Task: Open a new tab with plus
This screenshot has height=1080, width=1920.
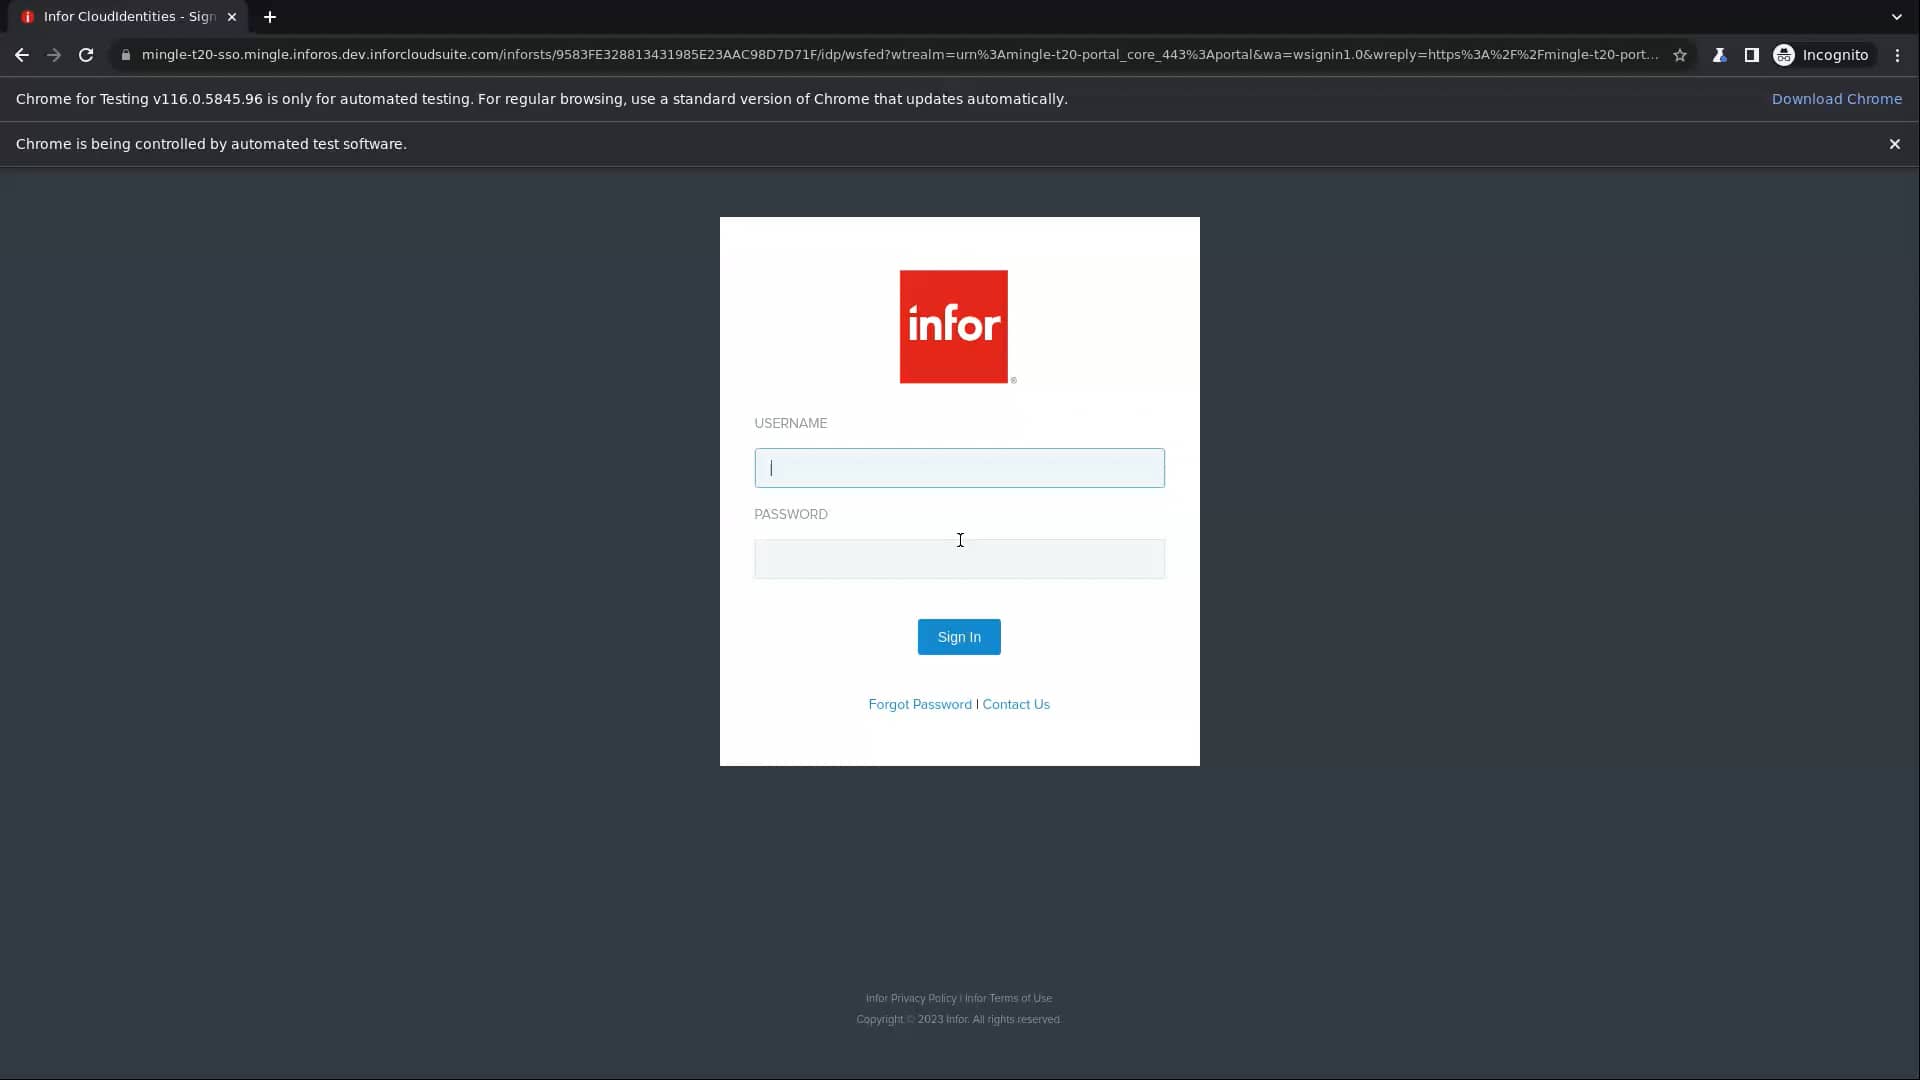Action: click(269, 17)
